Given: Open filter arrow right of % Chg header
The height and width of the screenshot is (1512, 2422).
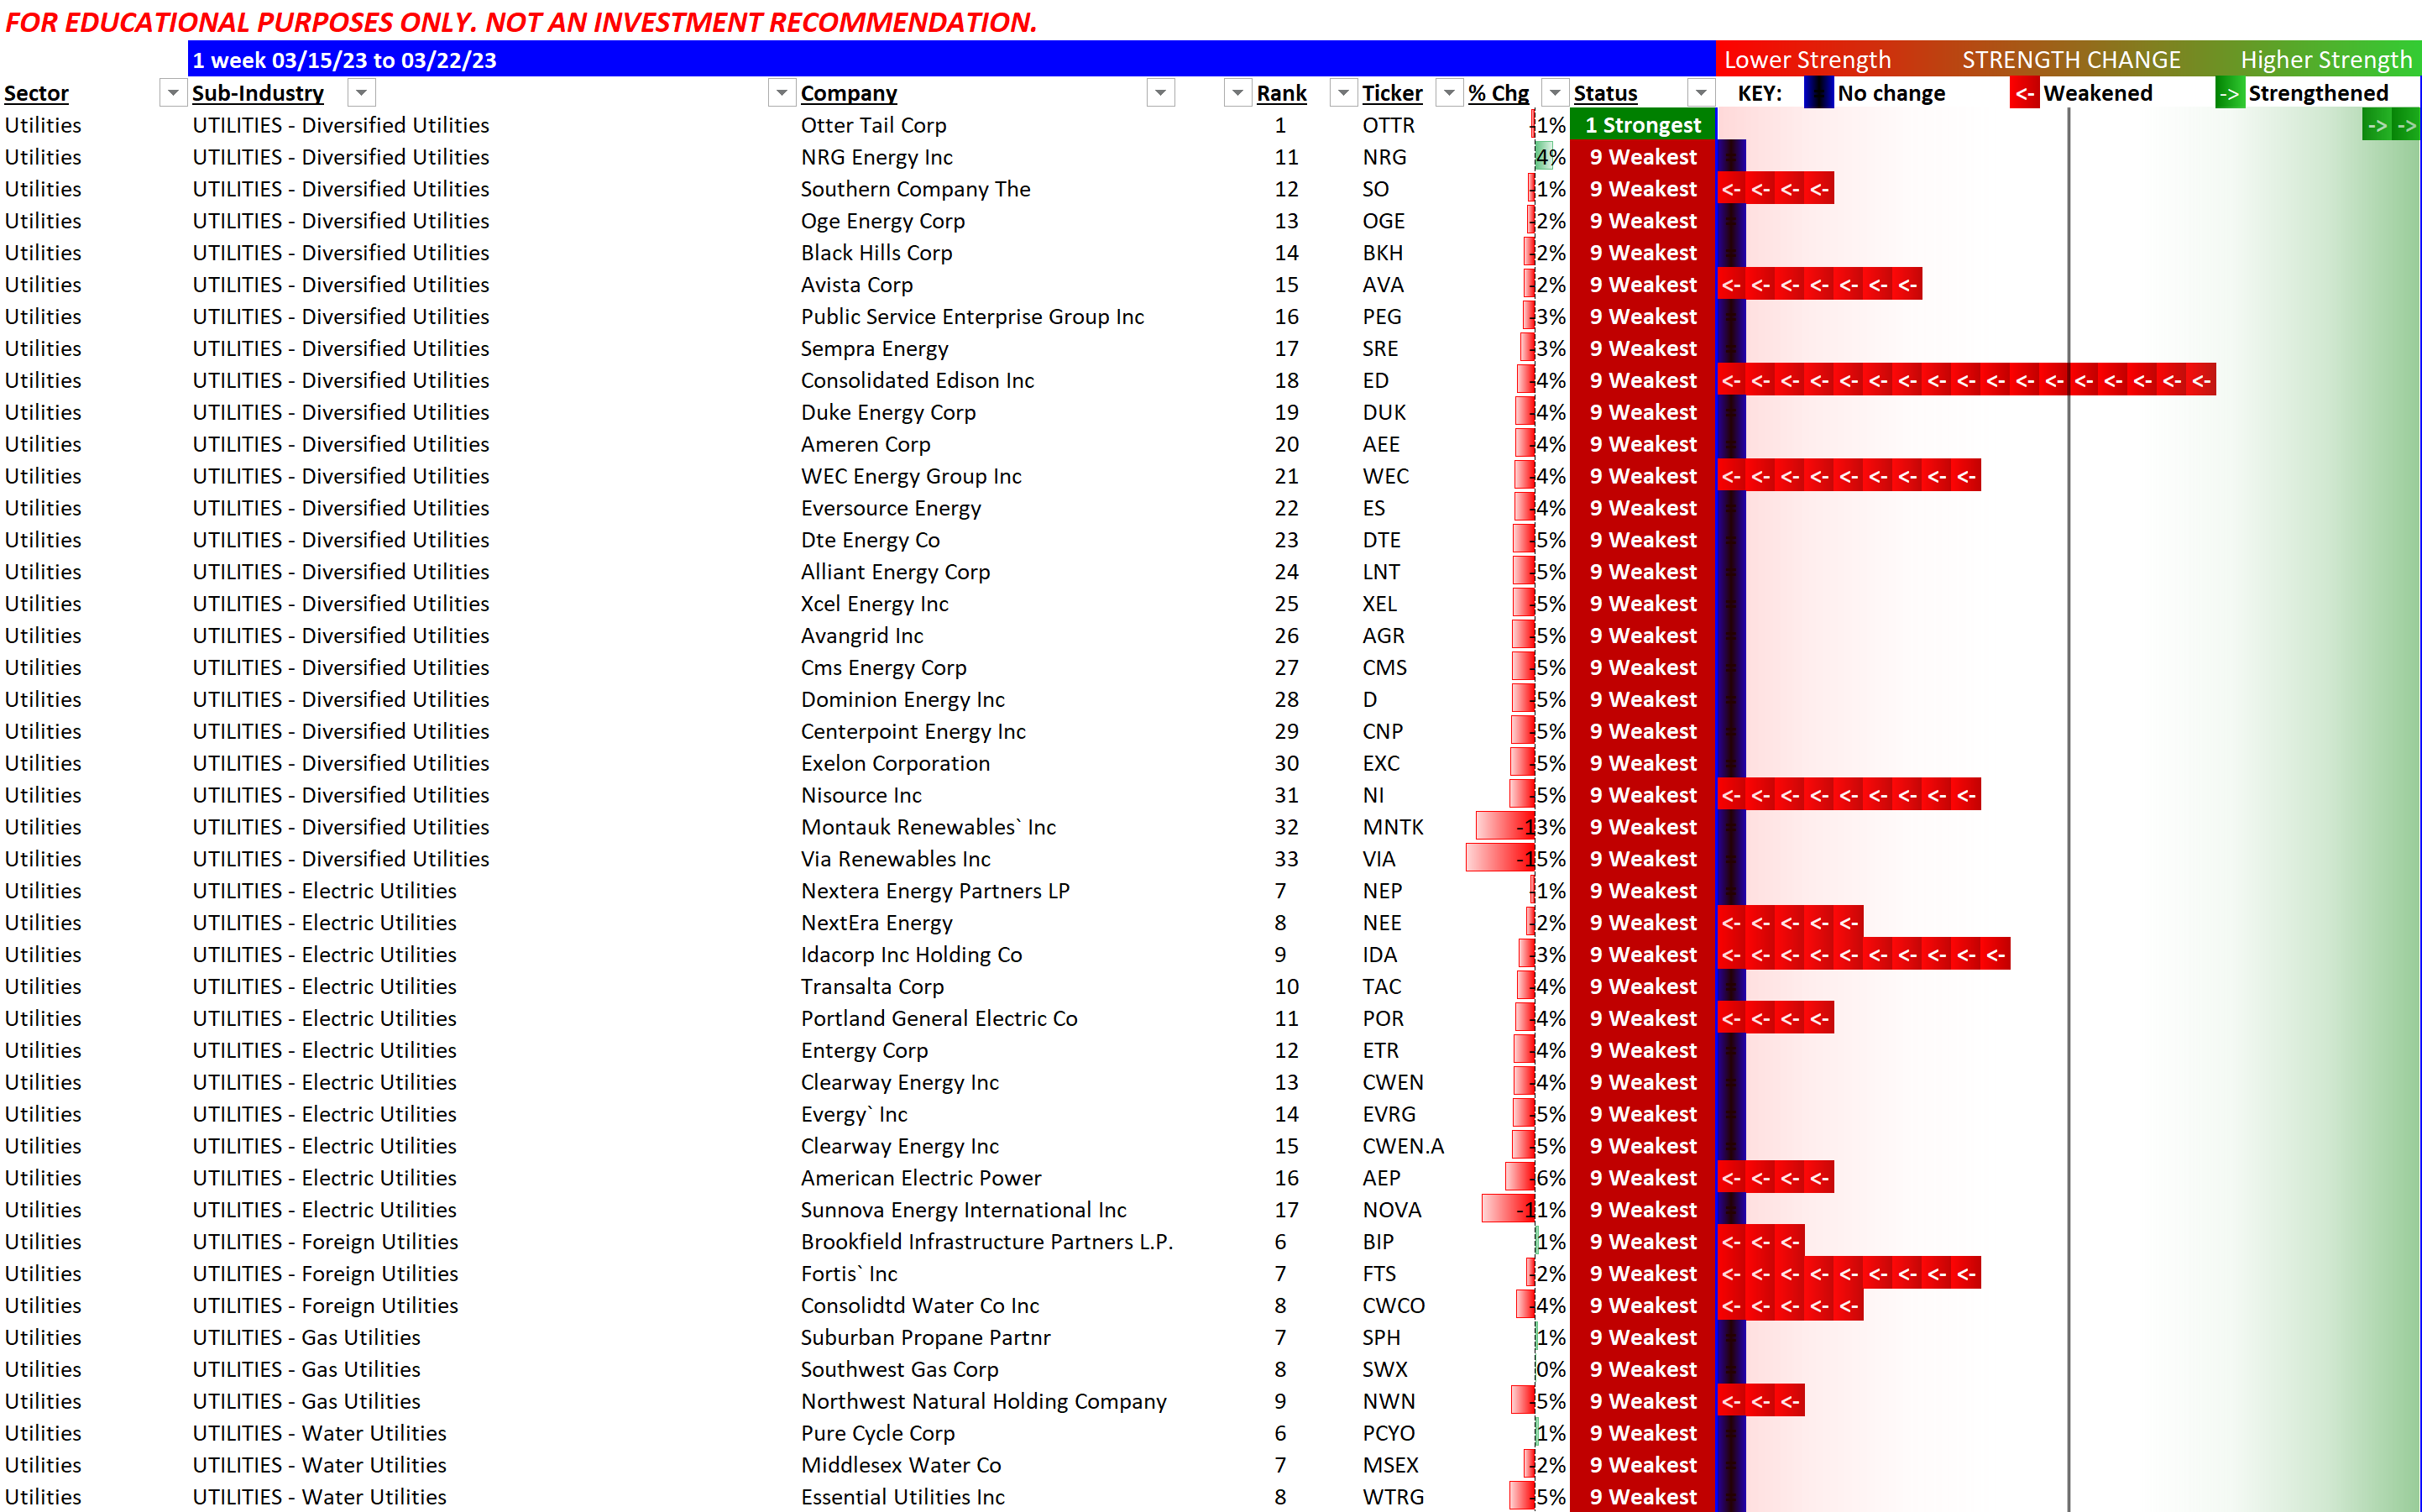Looking at the screenshot, I should point(1554,93).
